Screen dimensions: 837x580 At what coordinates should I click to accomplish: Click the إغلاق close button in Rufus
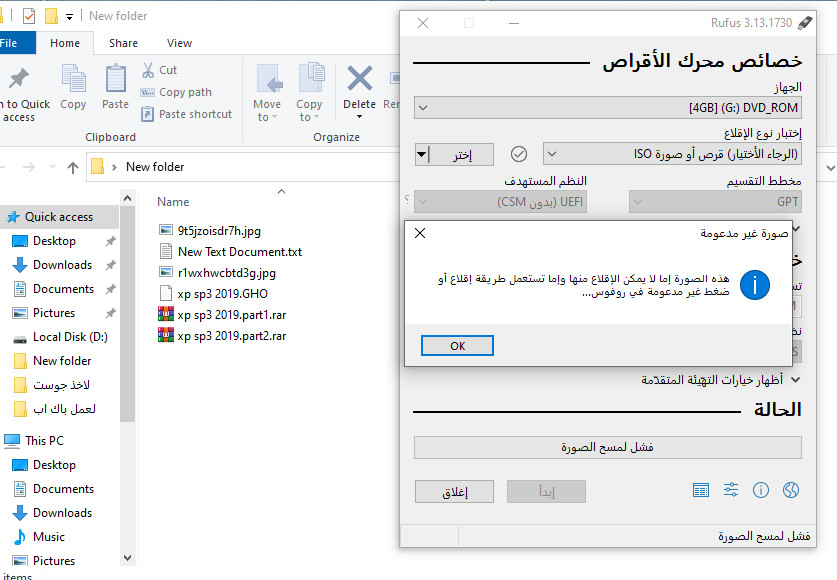point(454,492)
